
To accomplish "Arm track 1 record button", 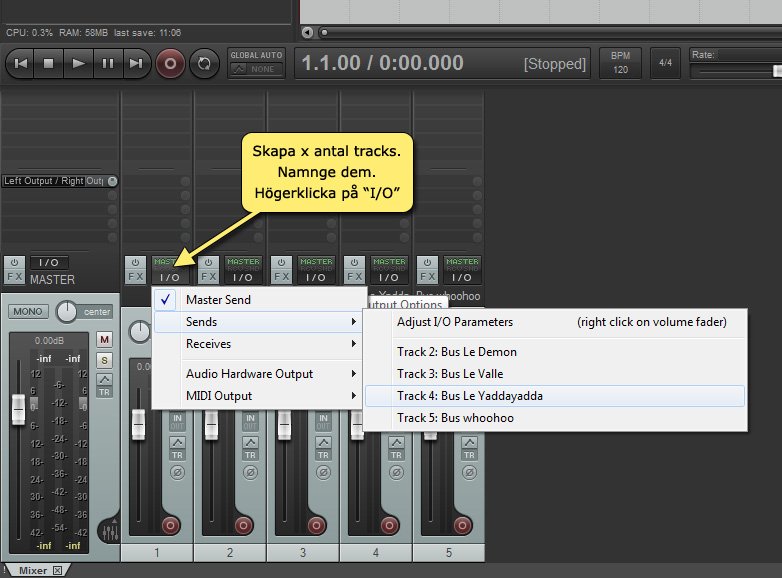I will coord(170,525).
